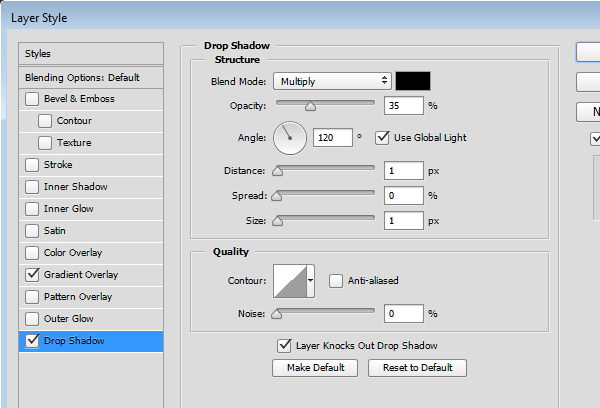Open the contour picker dropdown arrow
The height and width of the screenshot is (408, 600).
click(310, 281)
